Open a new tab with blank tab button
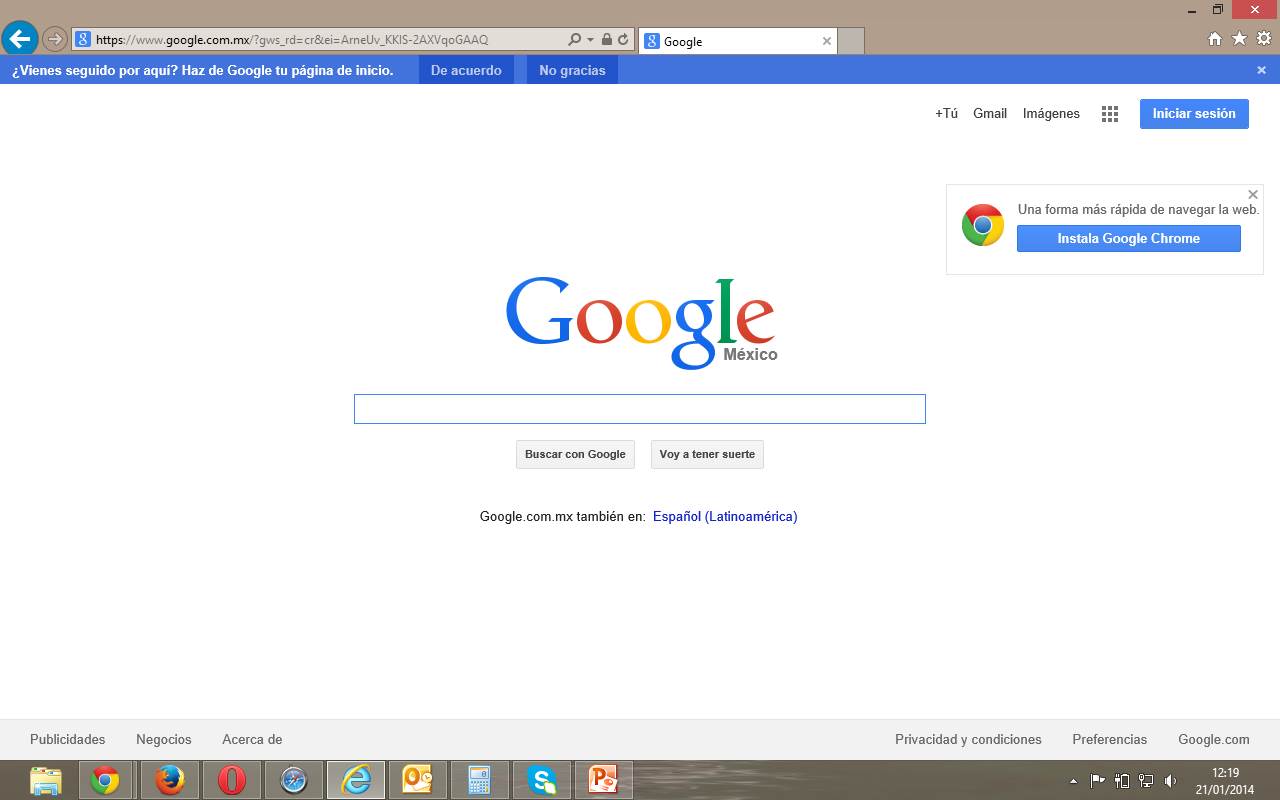 850,41
